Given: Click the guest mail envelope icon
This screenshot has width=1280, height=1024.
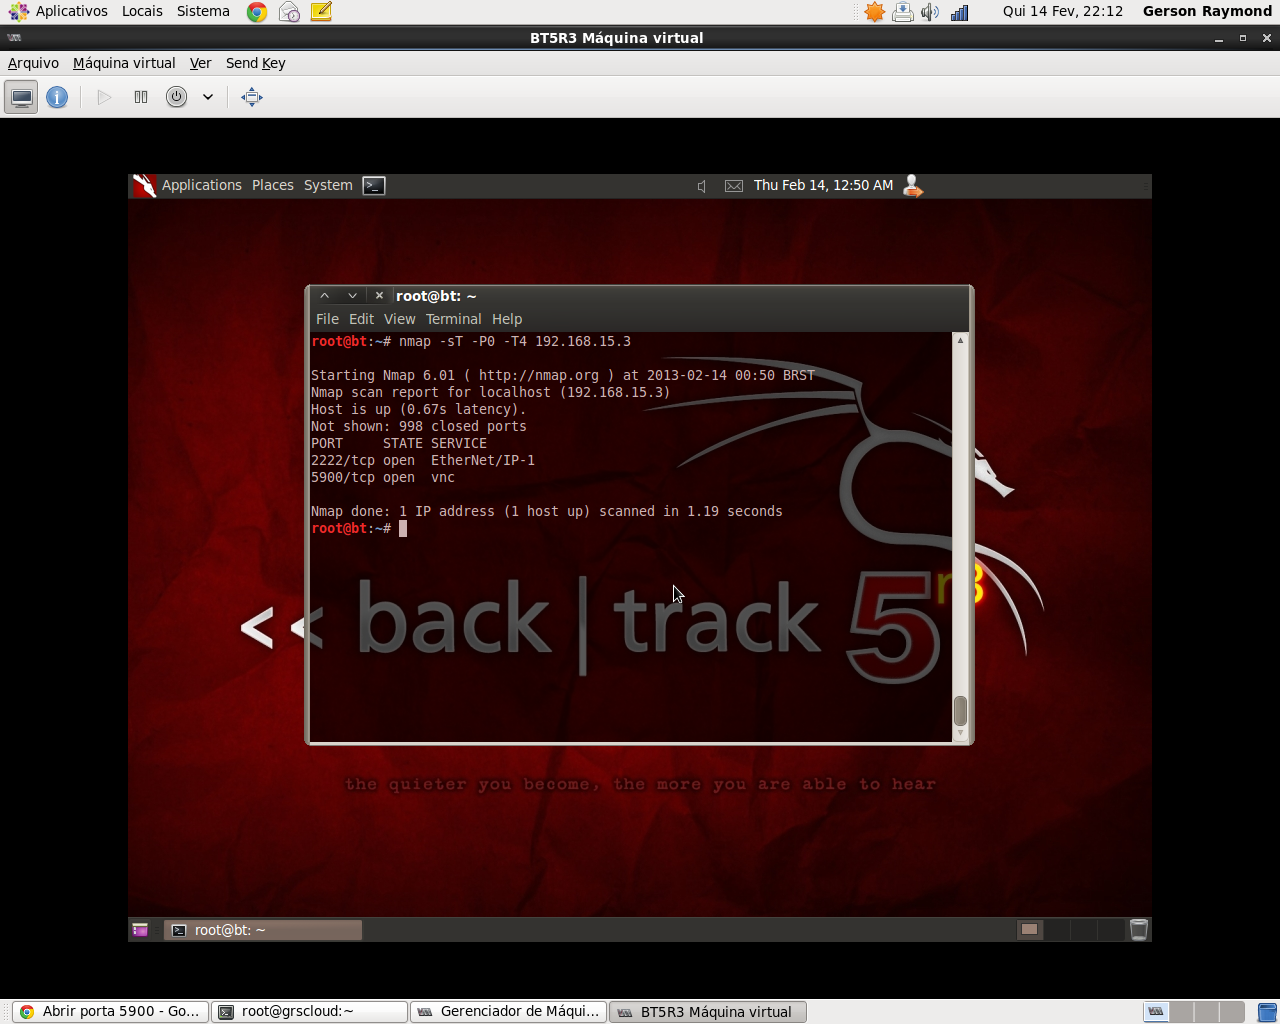Looking at the screenshot, I should tap(734, 186).
